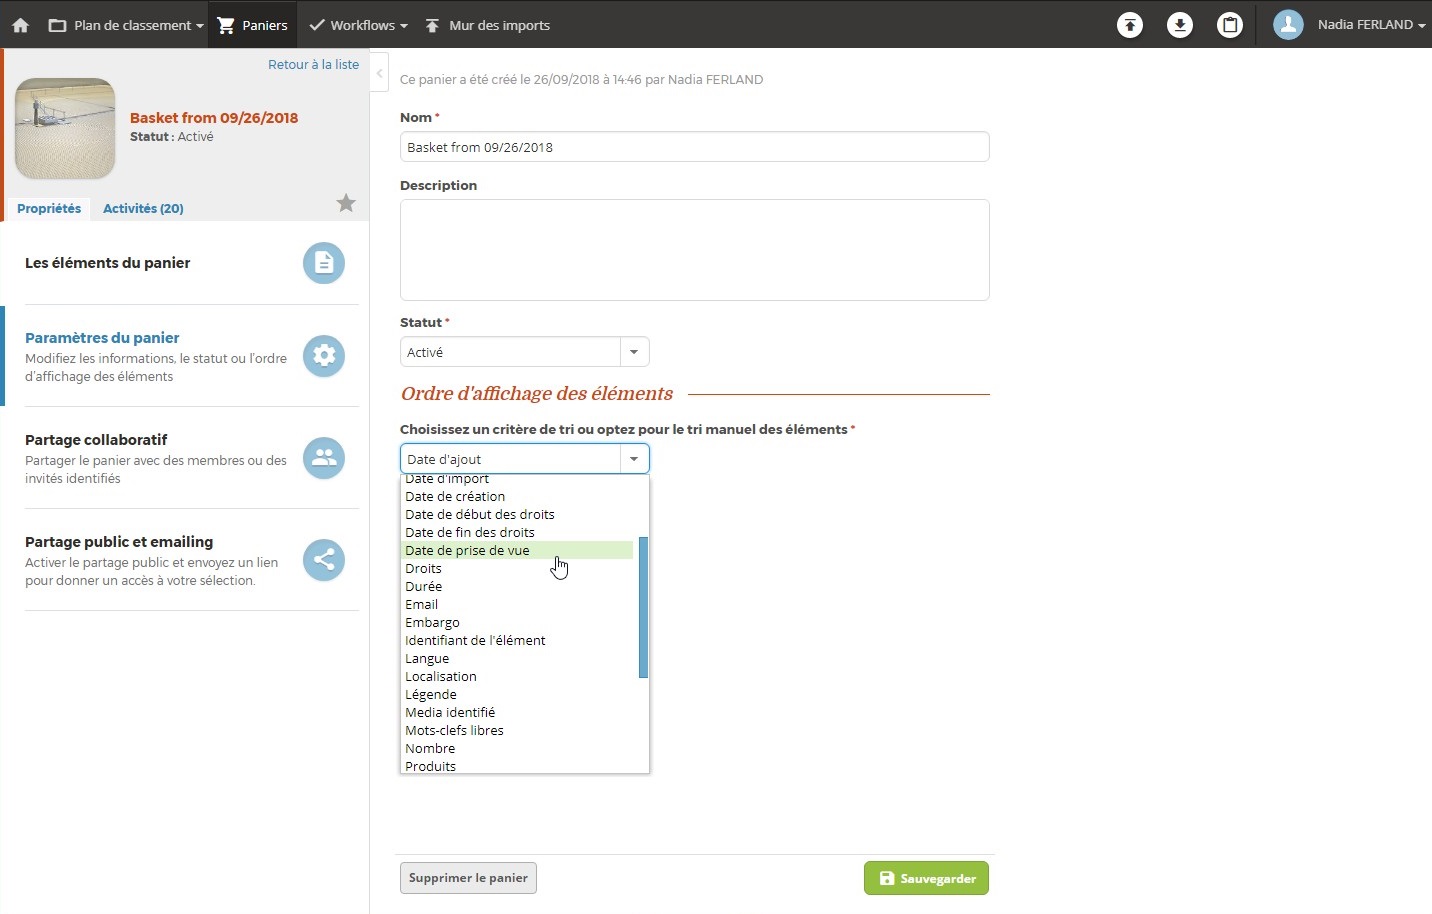The width and height of the screenshot is (1432, 914).
Task: Click the home icon in top bar
Action: click(20, 25)
